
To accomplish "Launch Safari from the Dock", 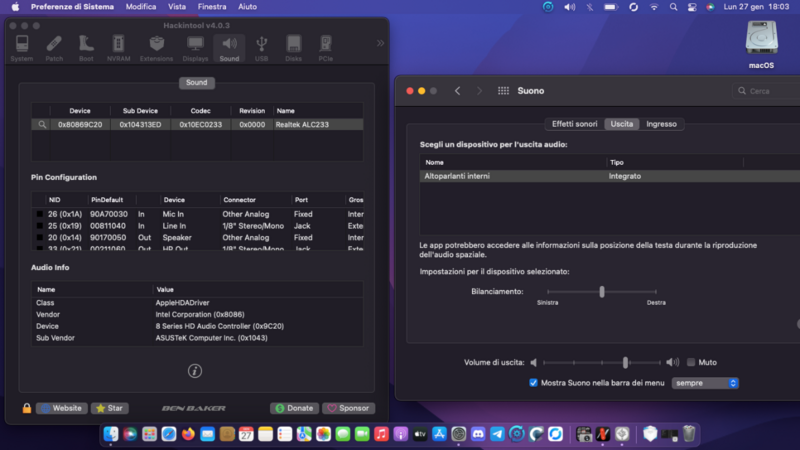I will (x=169, y=434).
